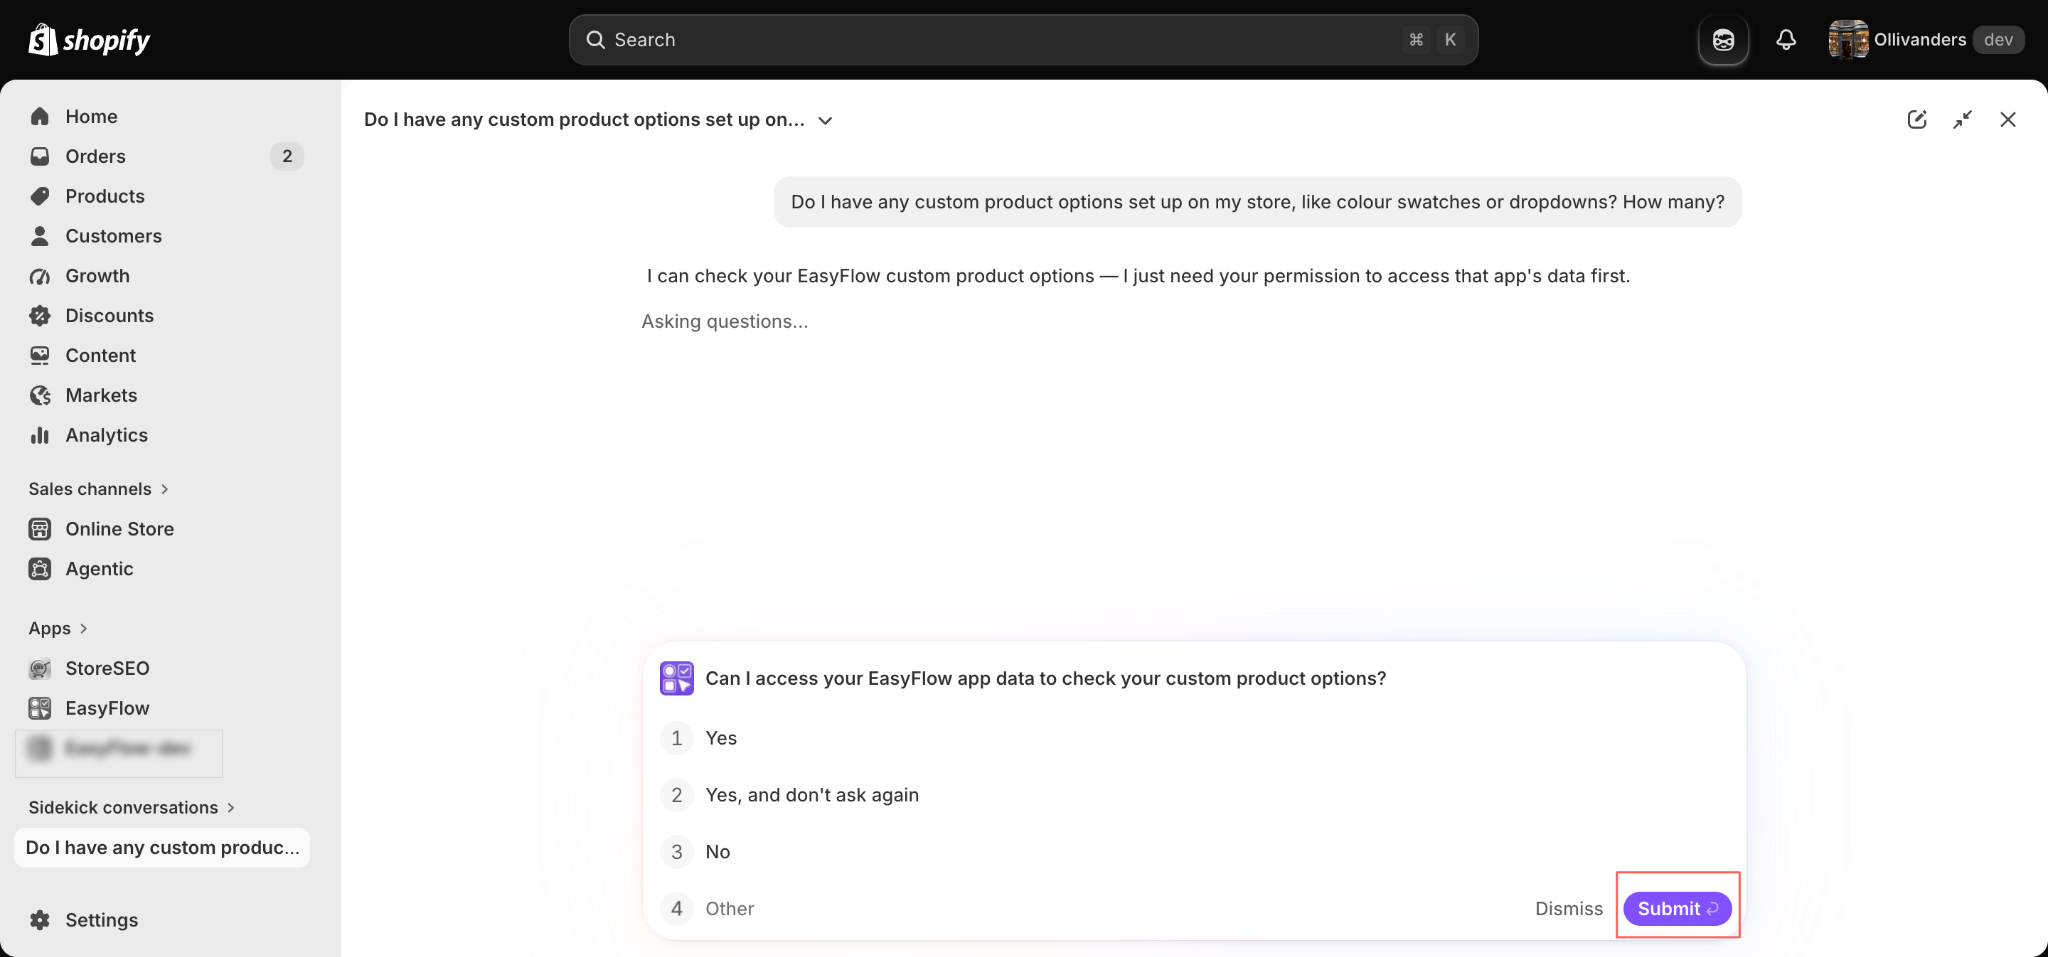
Task: Open the Sidekick assistant icon in top bar
Action: coord(1723,40)
